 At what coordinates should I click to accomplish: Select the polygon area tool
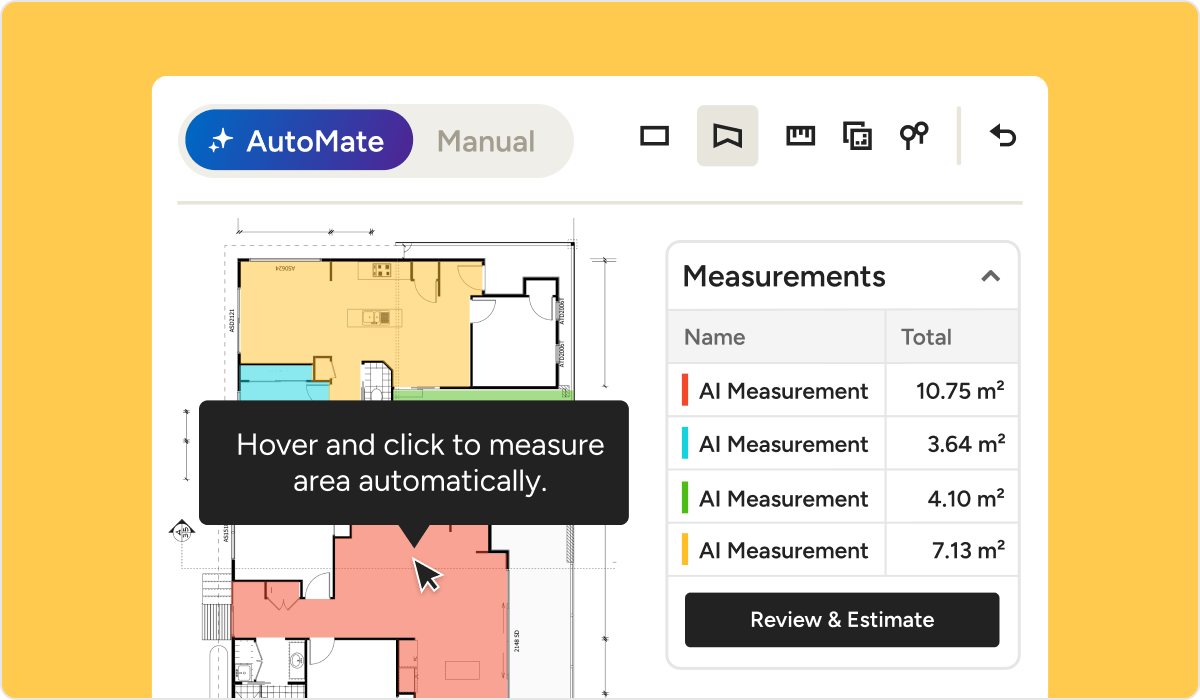(727, 136)
